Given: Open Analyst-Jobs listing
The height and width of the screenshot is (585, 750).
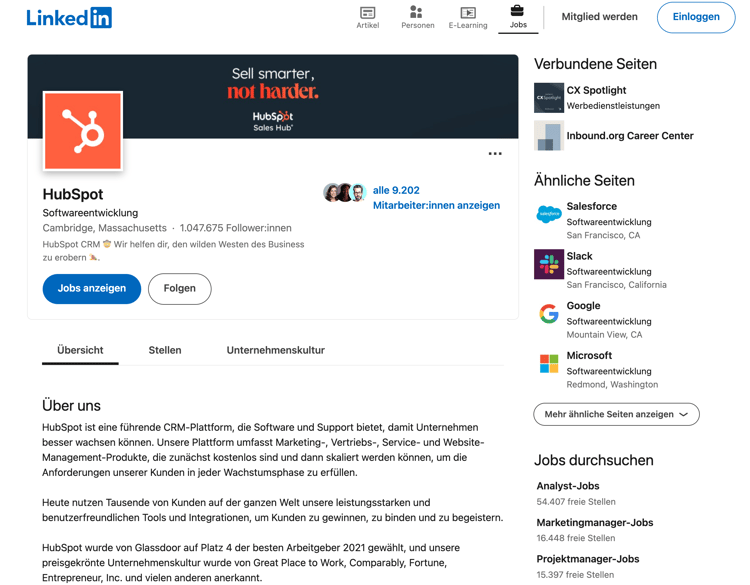Looking at the screenshot, I should pyautogui.click(x=568, y=486).
